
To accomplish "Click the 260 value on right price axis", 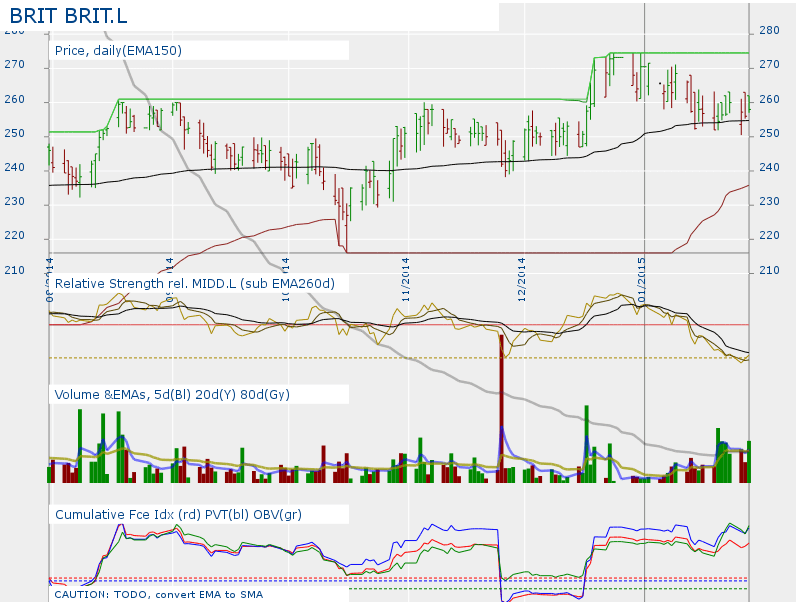I will [769, 99].
